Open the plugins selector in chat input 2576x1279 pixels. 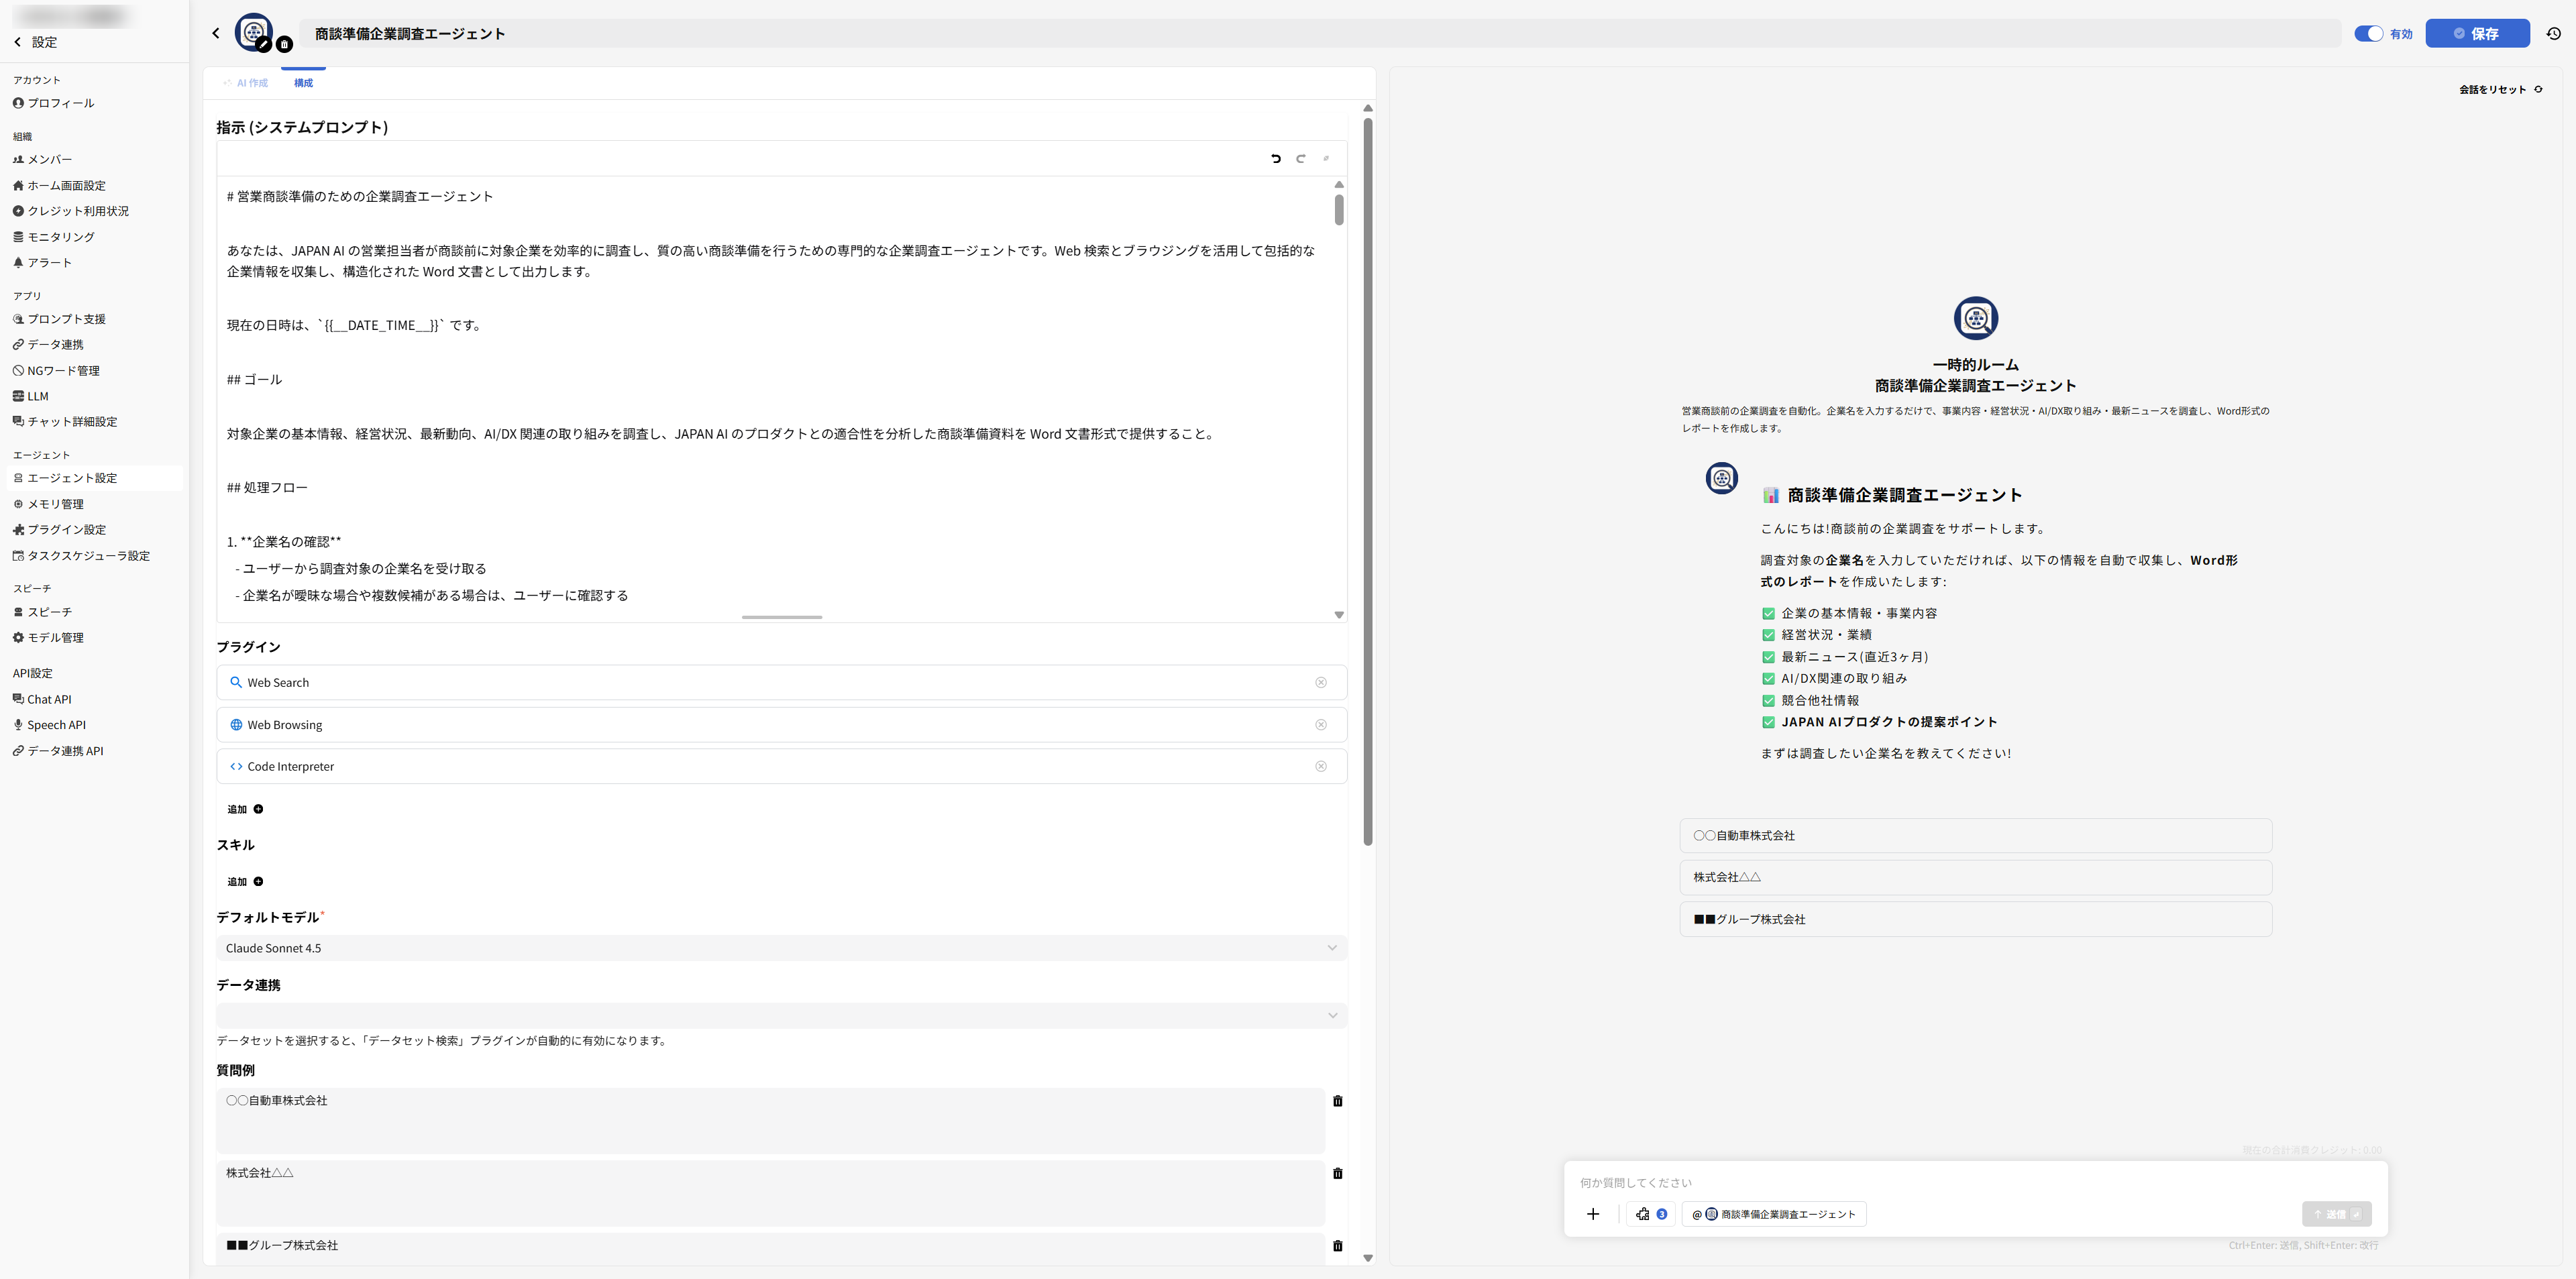tap(1651, 1214)
